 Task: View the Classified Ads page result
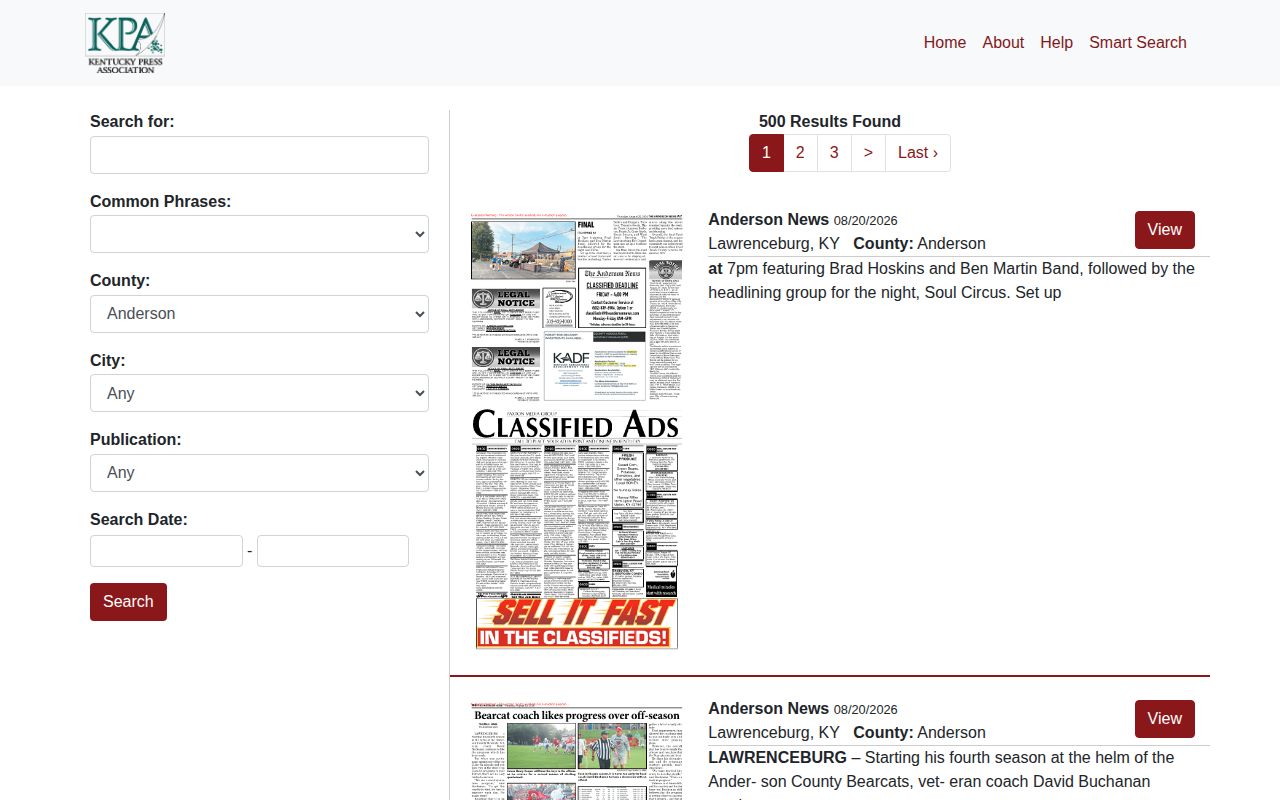(1164, 230)
